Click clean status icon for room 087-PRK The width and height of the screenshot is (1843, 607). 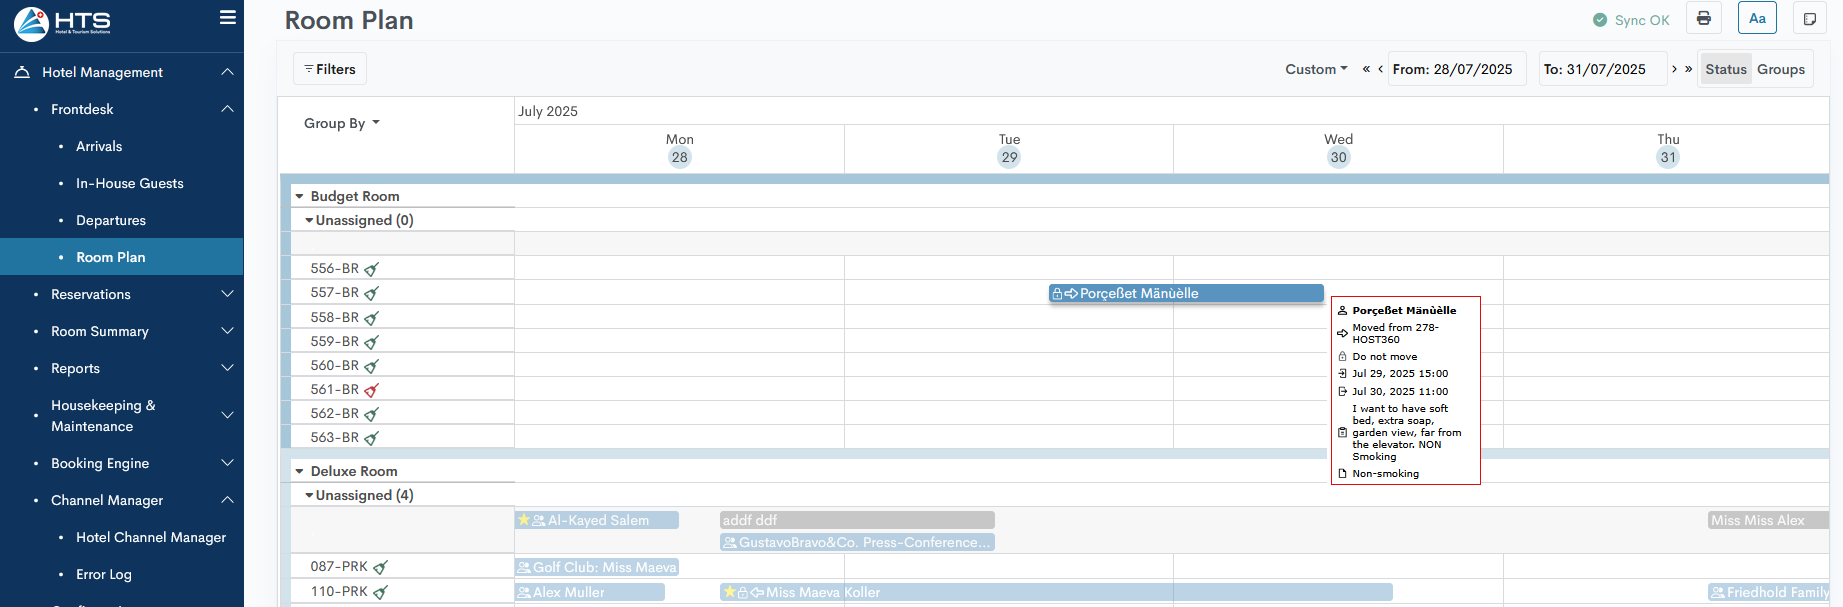(380, 567)
